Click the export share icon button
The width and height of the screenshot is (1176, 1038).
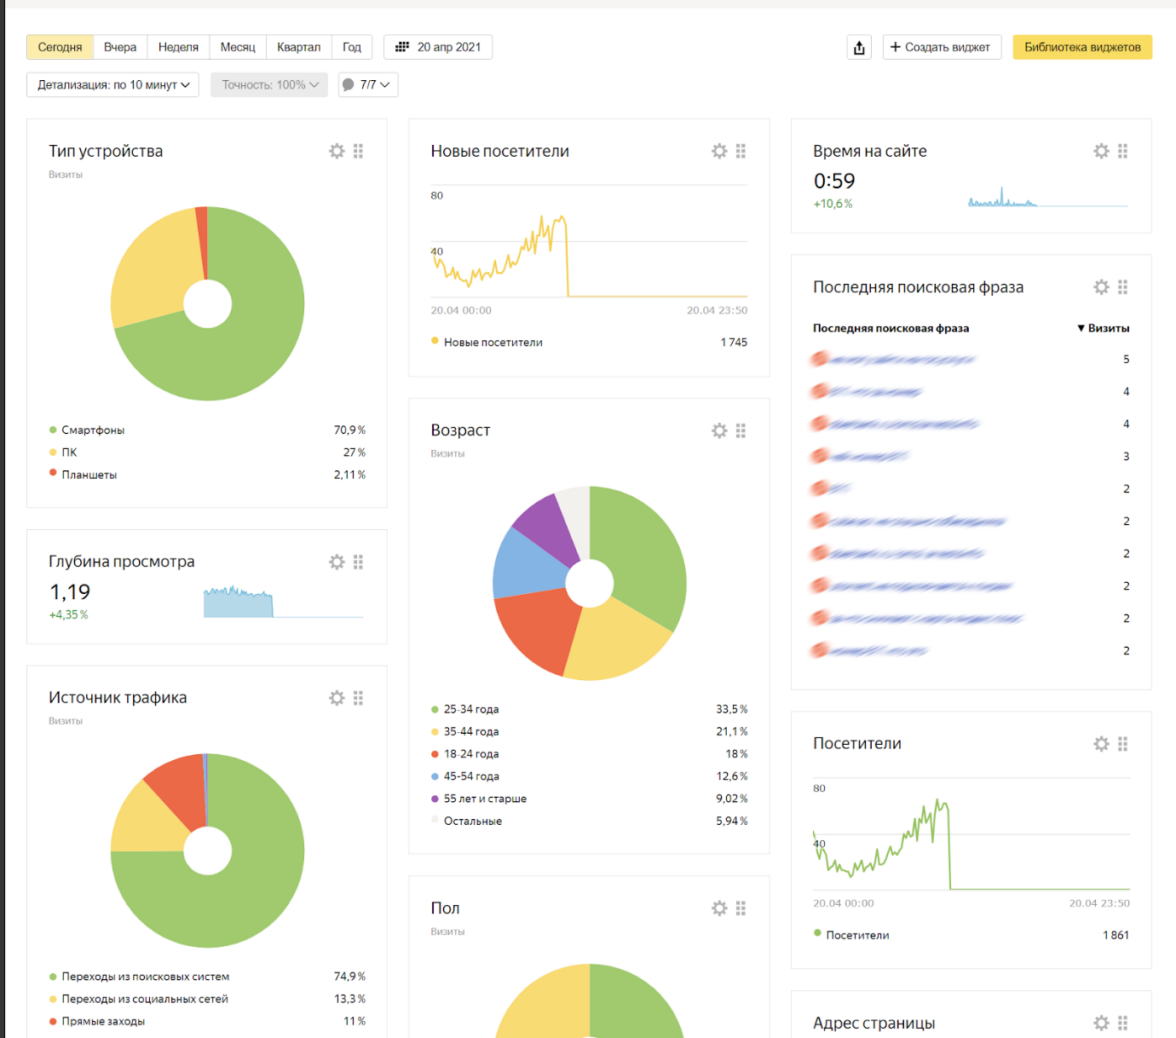coord(859,47)
